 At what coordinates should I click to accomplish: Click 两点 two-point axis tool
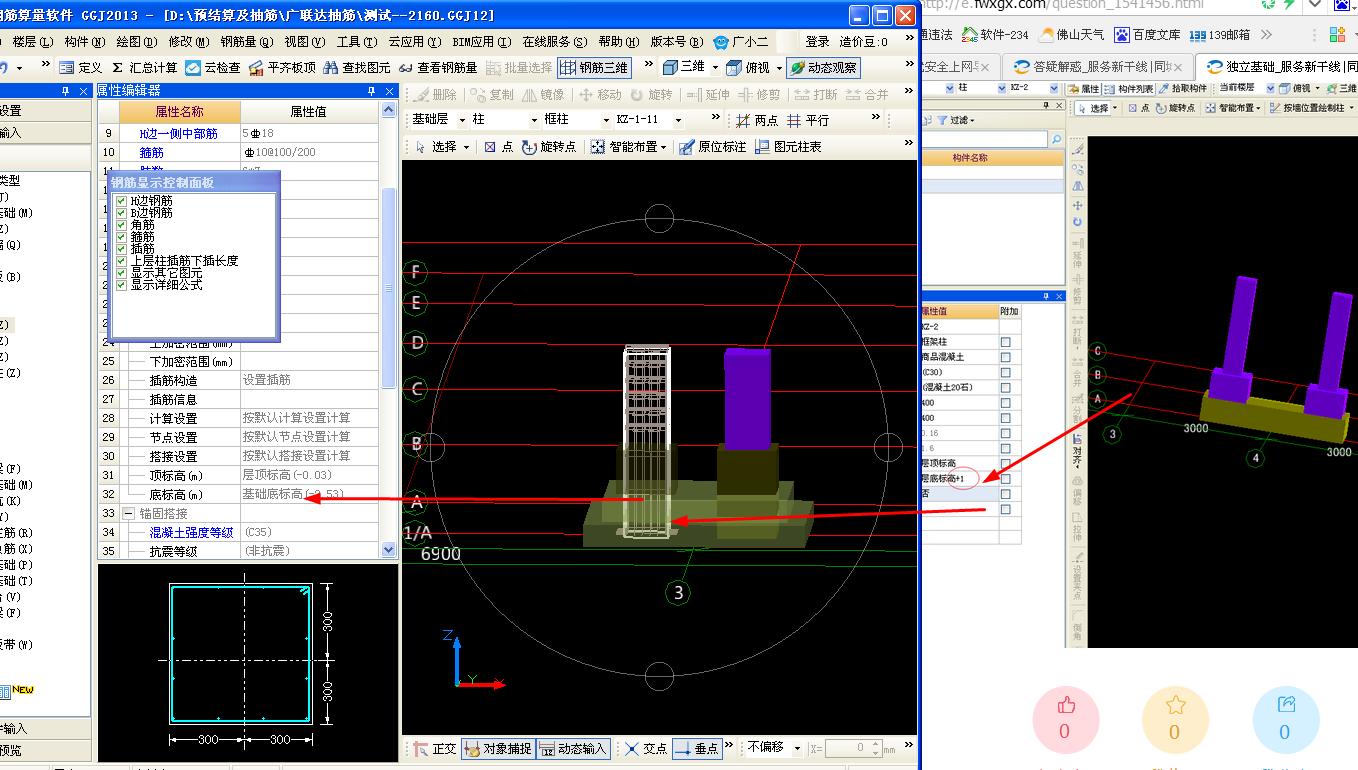[757, 120]
